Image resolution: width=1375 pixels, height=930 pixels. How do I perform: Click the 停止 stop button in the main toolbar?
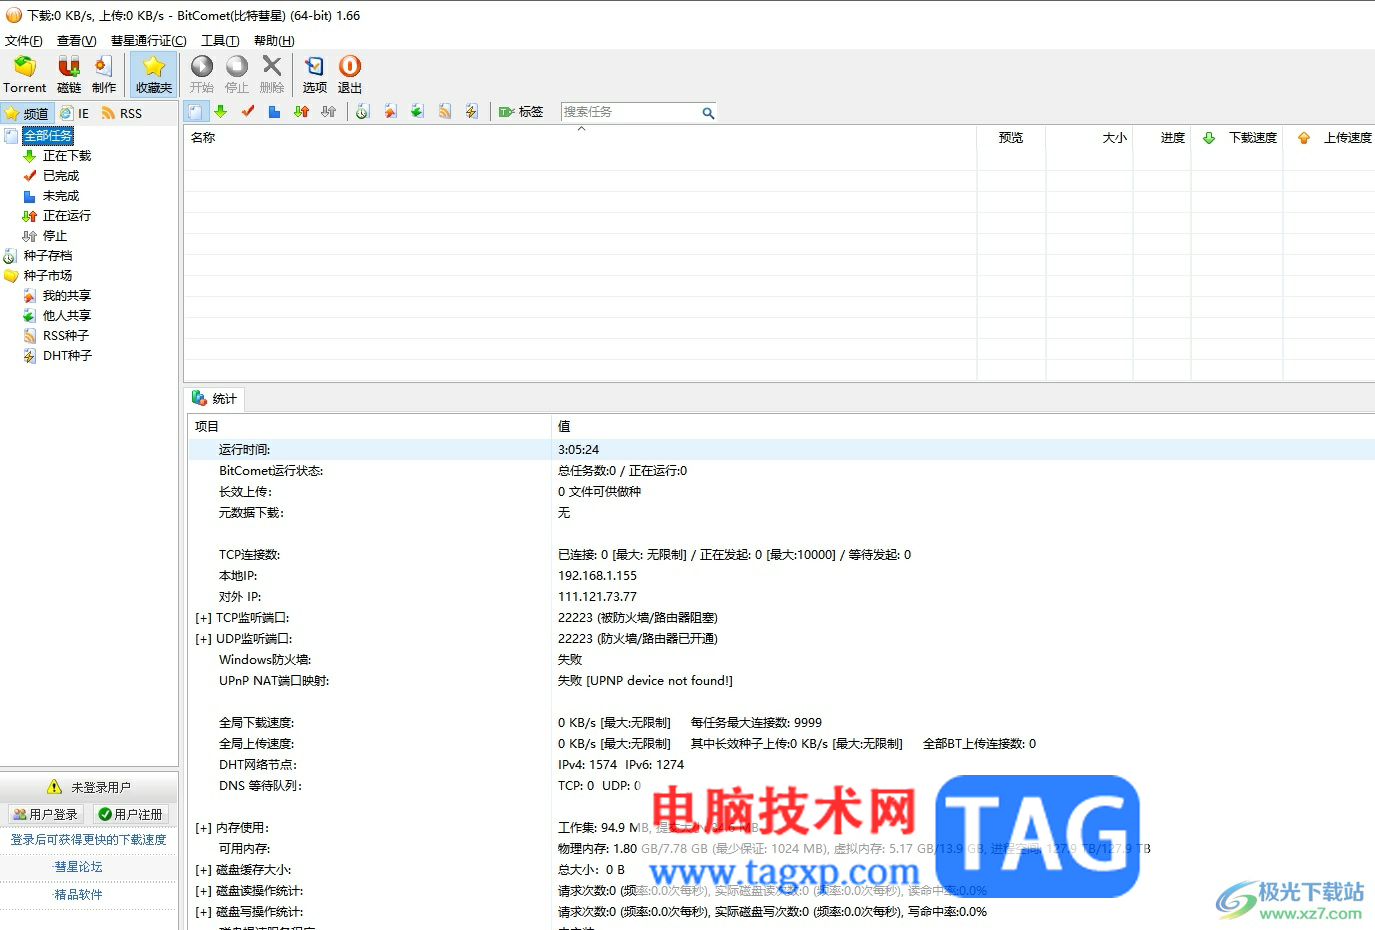pos(237,75)
